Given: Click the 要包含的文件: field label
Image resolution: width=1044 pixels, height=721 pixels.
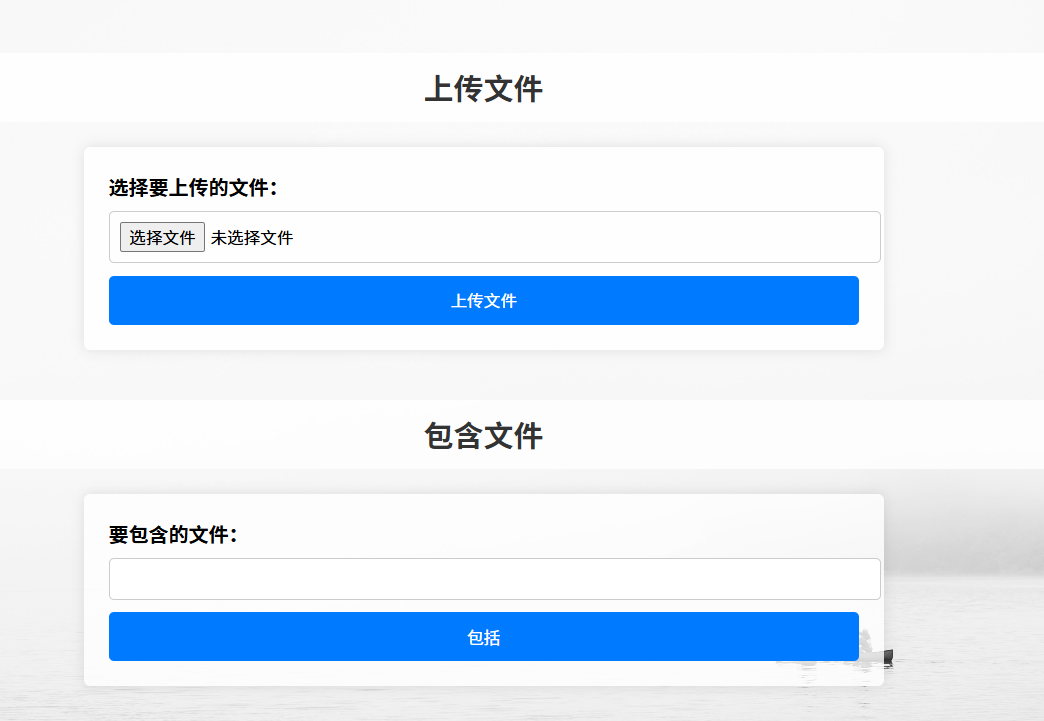Looking at the screenshot, I should [174, 535].
